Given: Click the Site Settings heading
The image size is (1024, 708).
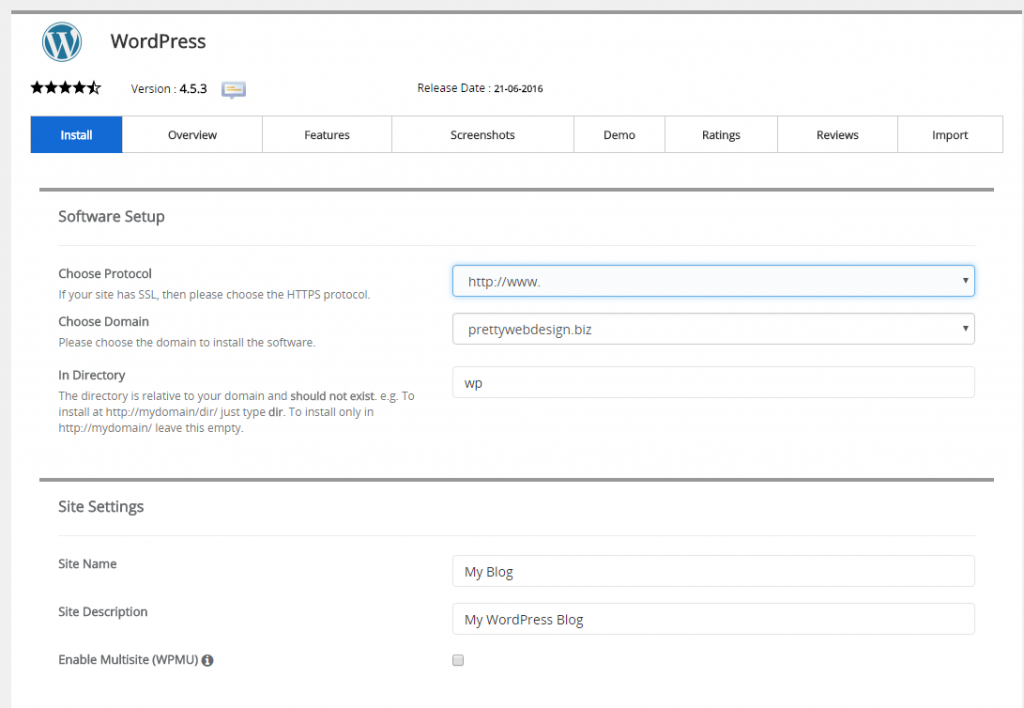Looking at the screenshot, I should coord(101,506).
